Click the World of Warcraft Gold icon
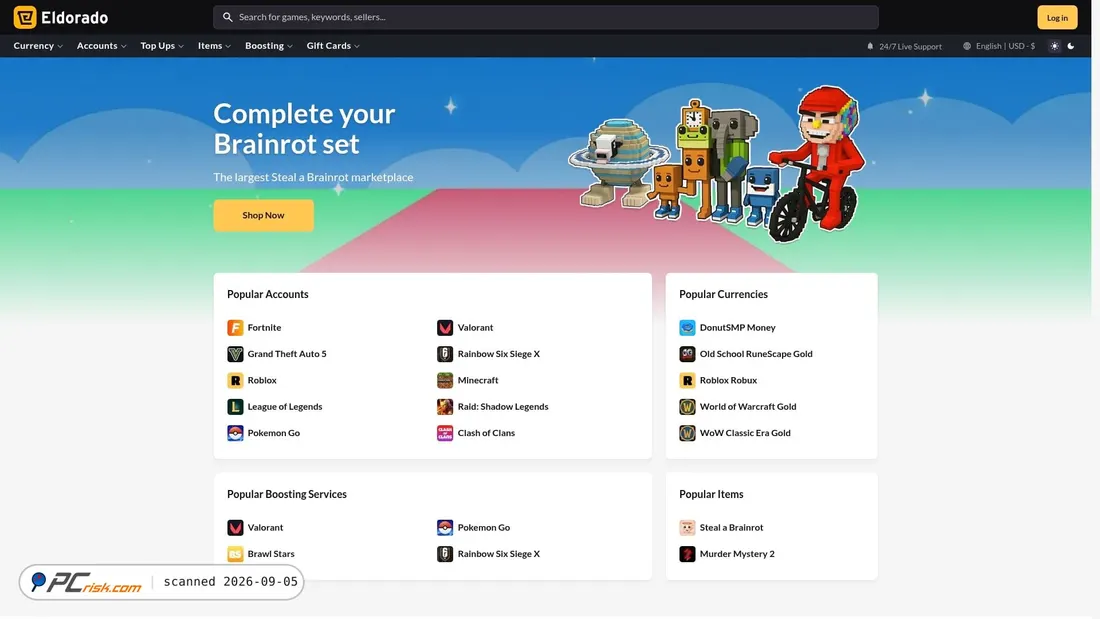Viewport: 1100px width, 619px height. [687, 406]
